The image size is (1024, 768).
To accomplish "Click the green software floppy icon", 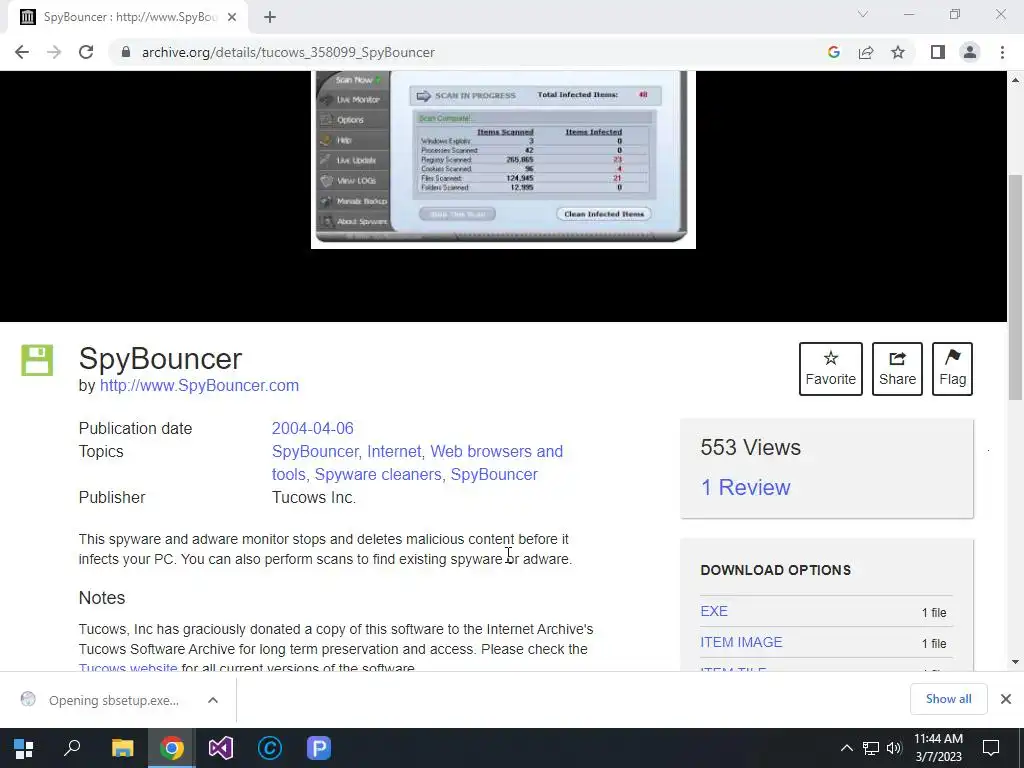I will coord(37,360).
